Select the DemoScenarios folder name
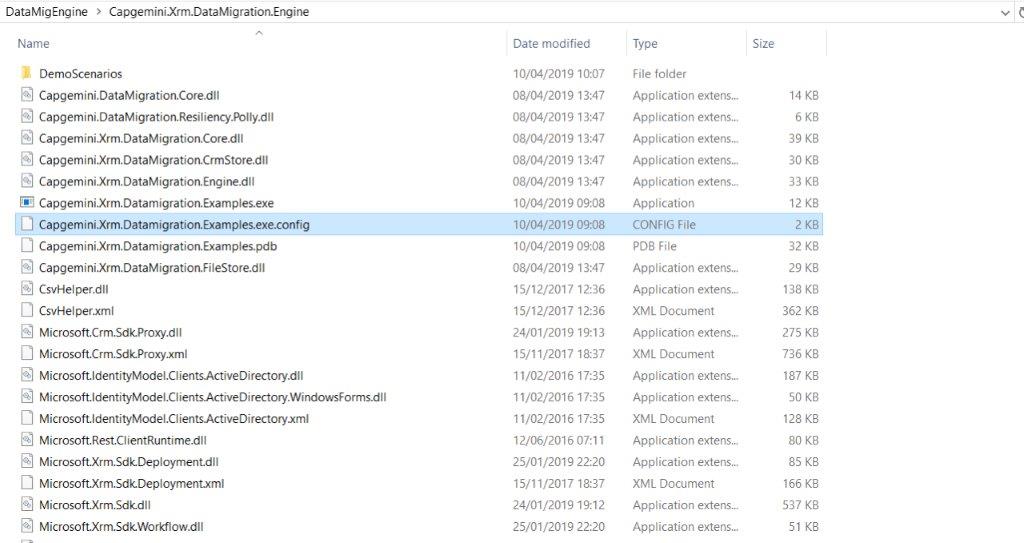This screenshot has height=543, width=1024. [x=80, y=74]
